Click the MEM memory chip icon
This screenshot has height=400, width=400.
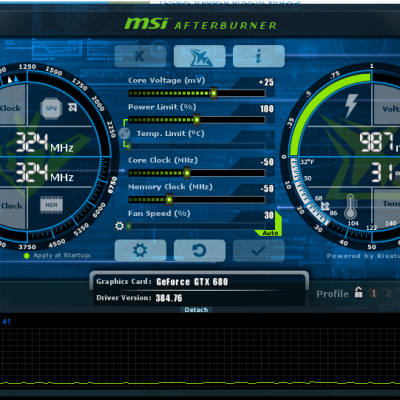click(51, 205)
